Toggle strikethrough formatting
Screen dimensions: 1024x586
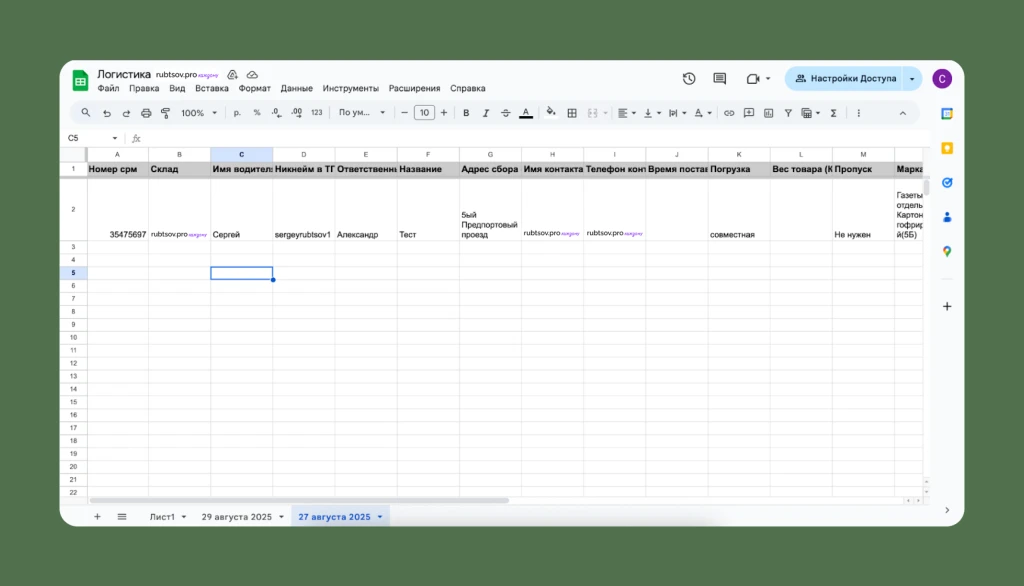[x=505, y=113]
